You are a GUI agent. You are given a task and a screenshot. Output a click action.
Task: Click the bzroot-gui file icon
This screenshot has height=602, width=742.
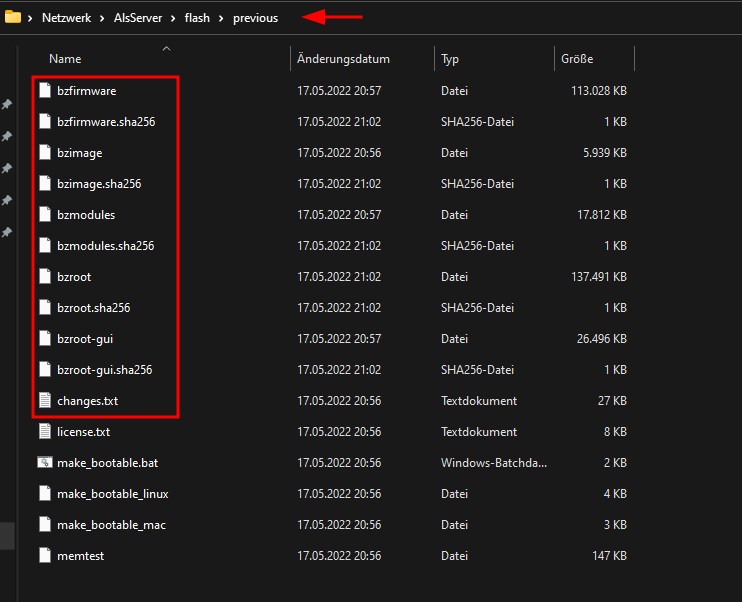click(45, 338)
